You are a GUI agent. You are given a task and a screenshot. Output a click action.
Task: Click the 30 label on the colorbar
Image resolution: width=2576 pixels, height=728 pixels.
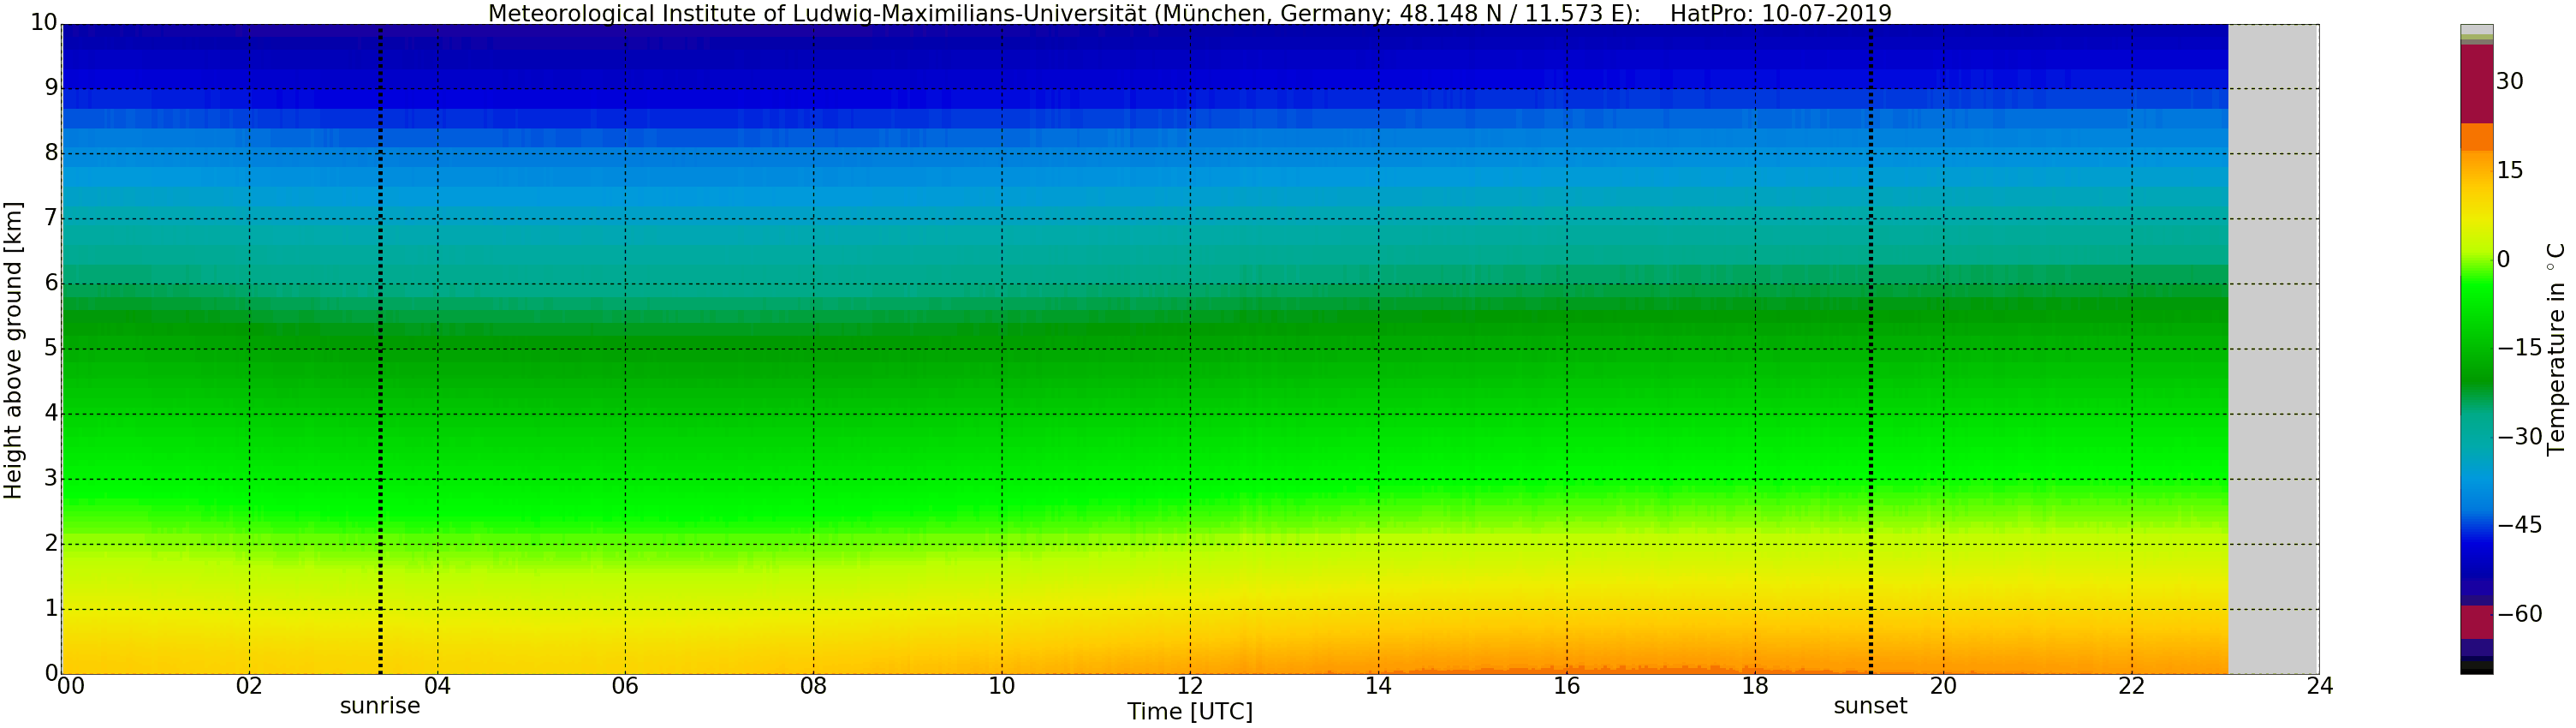(2509, 81)
